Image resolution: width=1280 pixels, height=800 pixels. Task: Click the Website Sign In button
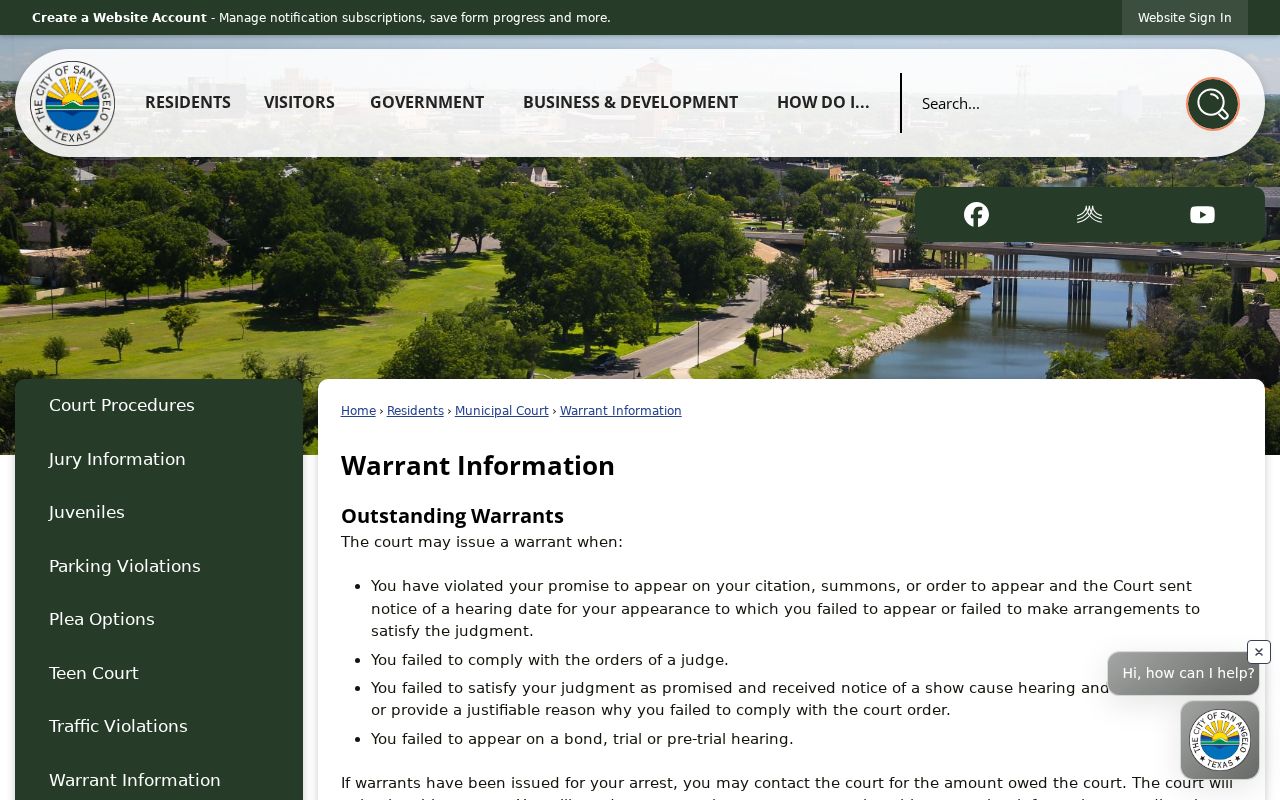[x=1184, y=17]
